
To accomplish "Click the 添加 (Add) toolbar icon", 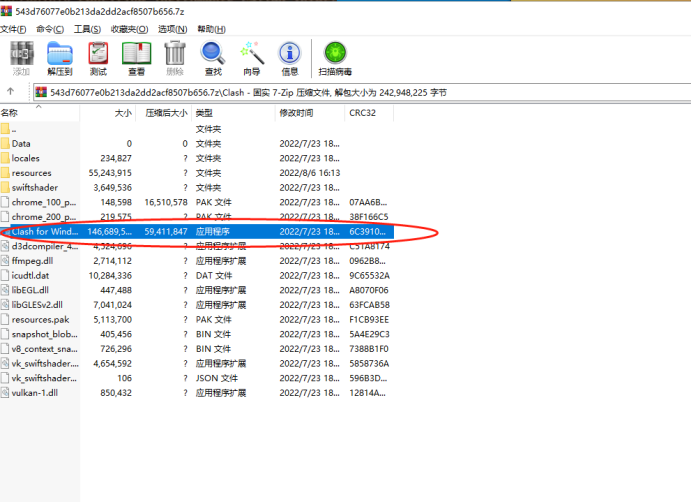I will 21,58.
